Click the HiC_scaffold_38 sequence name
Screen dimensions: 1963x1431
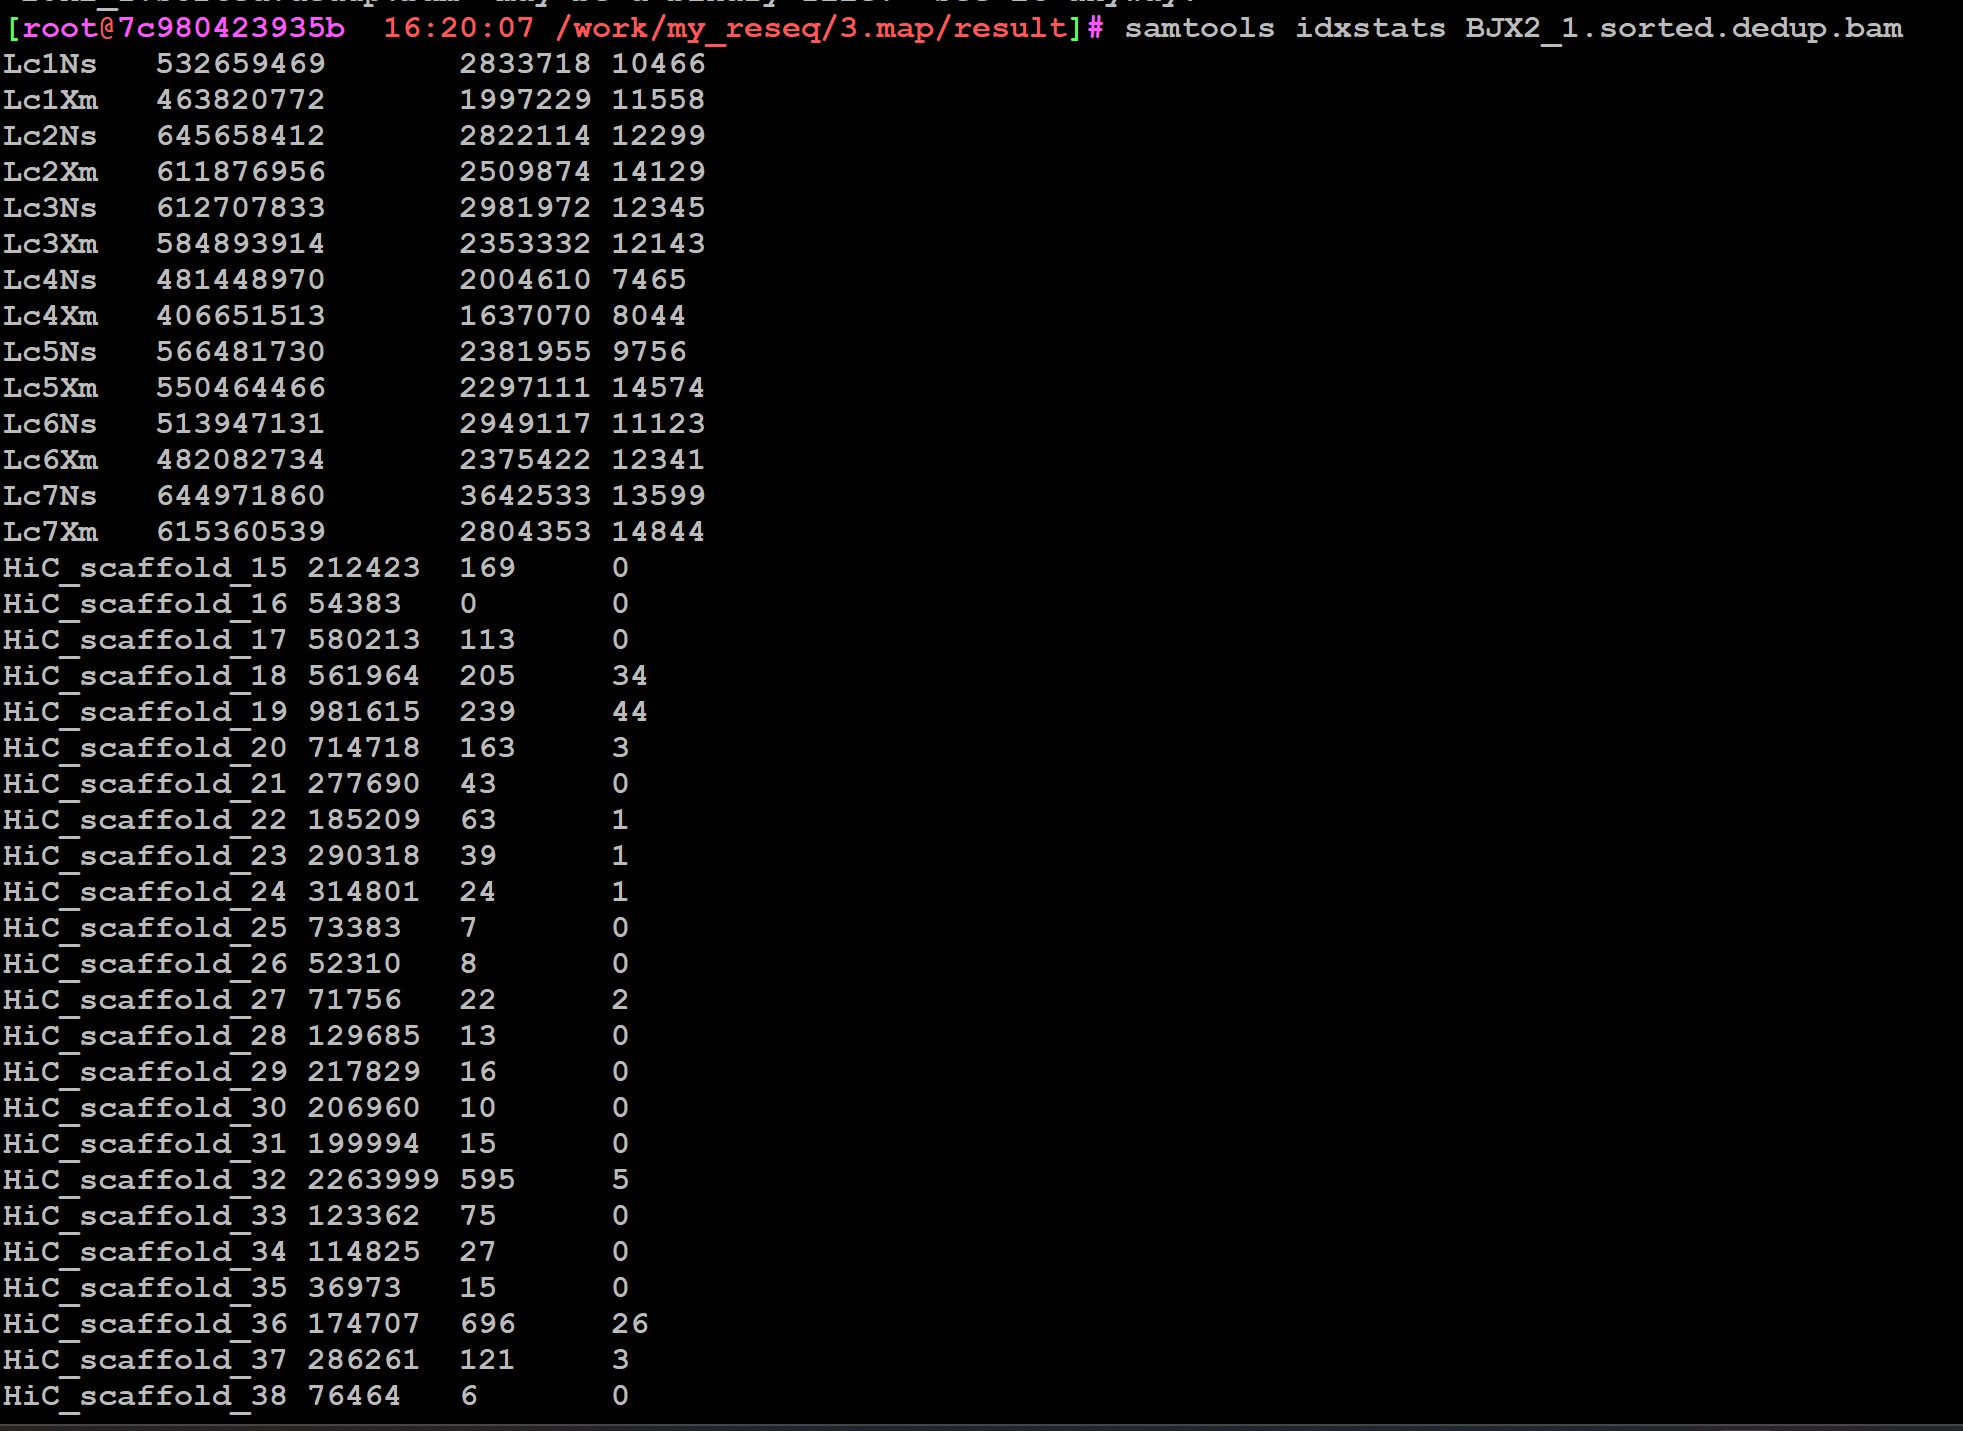click(145, 1396)
